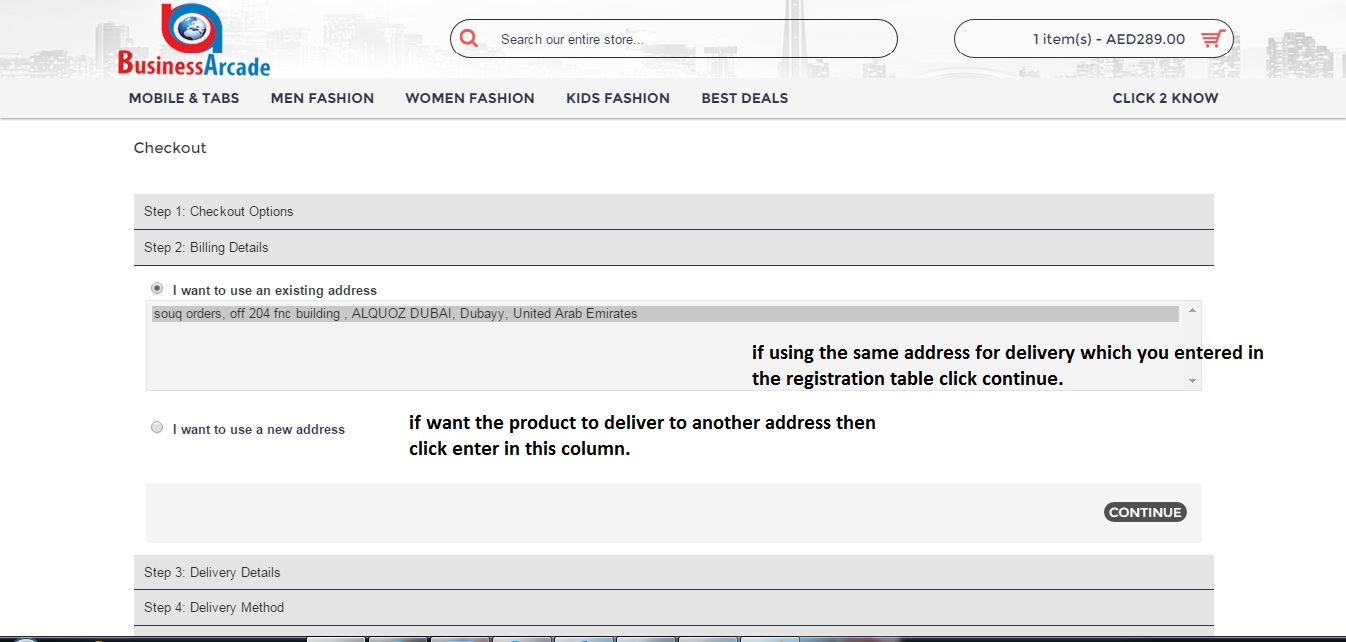1346x642 pixels.
Task: Click the address list scroll-up arrow
Action: click(x=1191, y=311)
